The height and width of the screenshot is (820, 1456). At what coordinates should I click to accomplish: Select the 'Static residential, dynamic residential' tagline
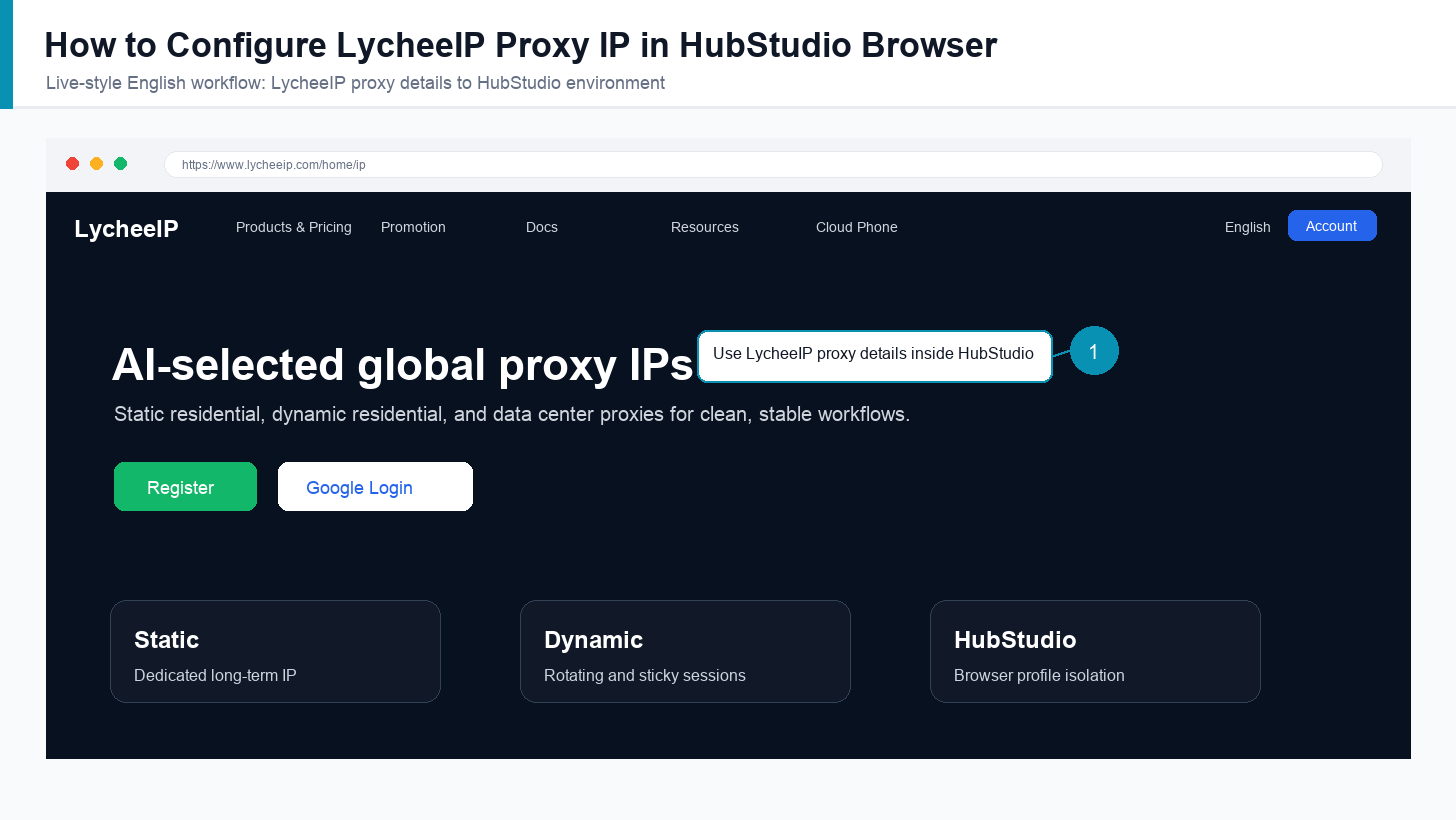pyautogui.click(x=512, y=414)
